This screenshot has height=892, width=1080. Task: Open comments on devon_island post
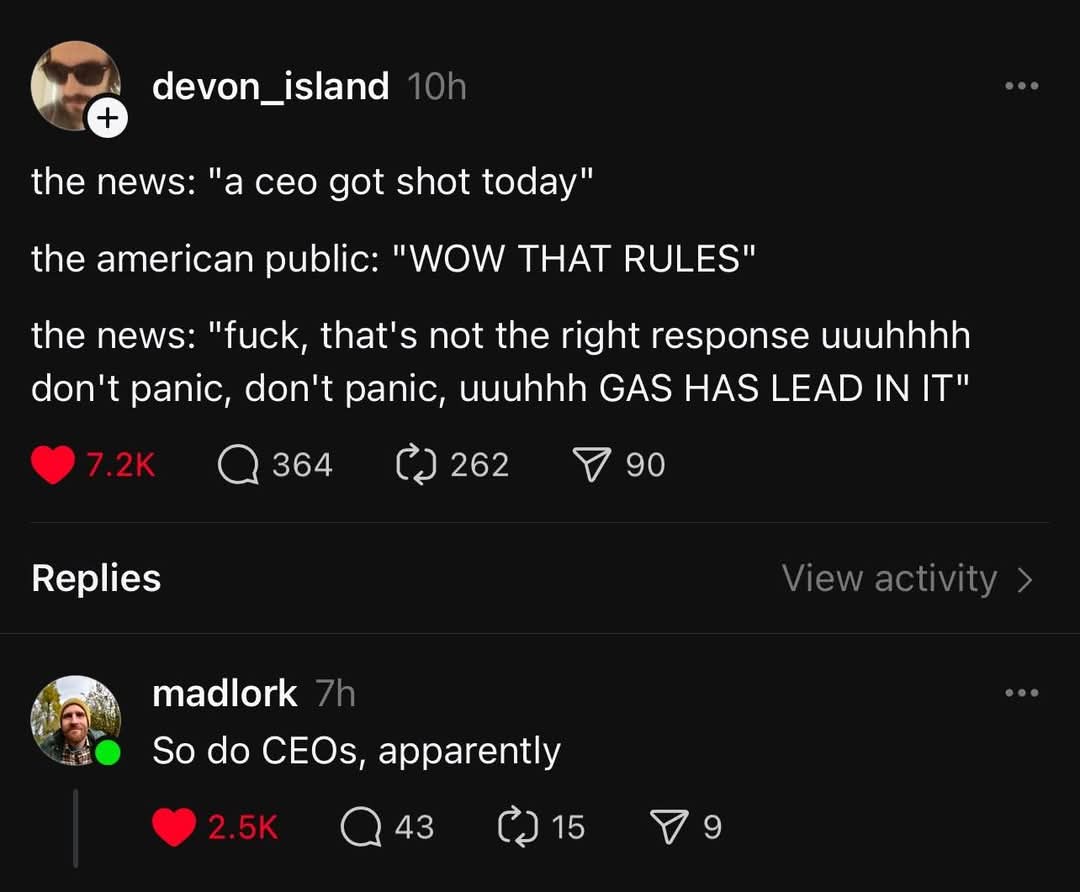point(238,465)
